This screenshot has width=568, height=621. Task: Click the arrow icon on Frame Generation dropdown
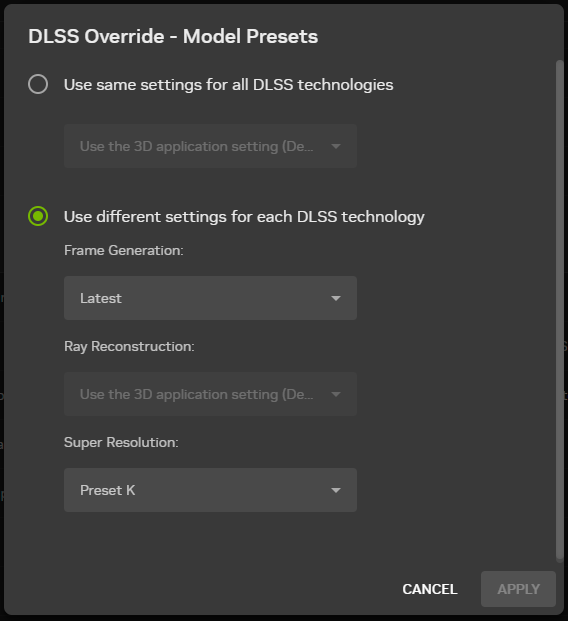(x=336, y=298)
